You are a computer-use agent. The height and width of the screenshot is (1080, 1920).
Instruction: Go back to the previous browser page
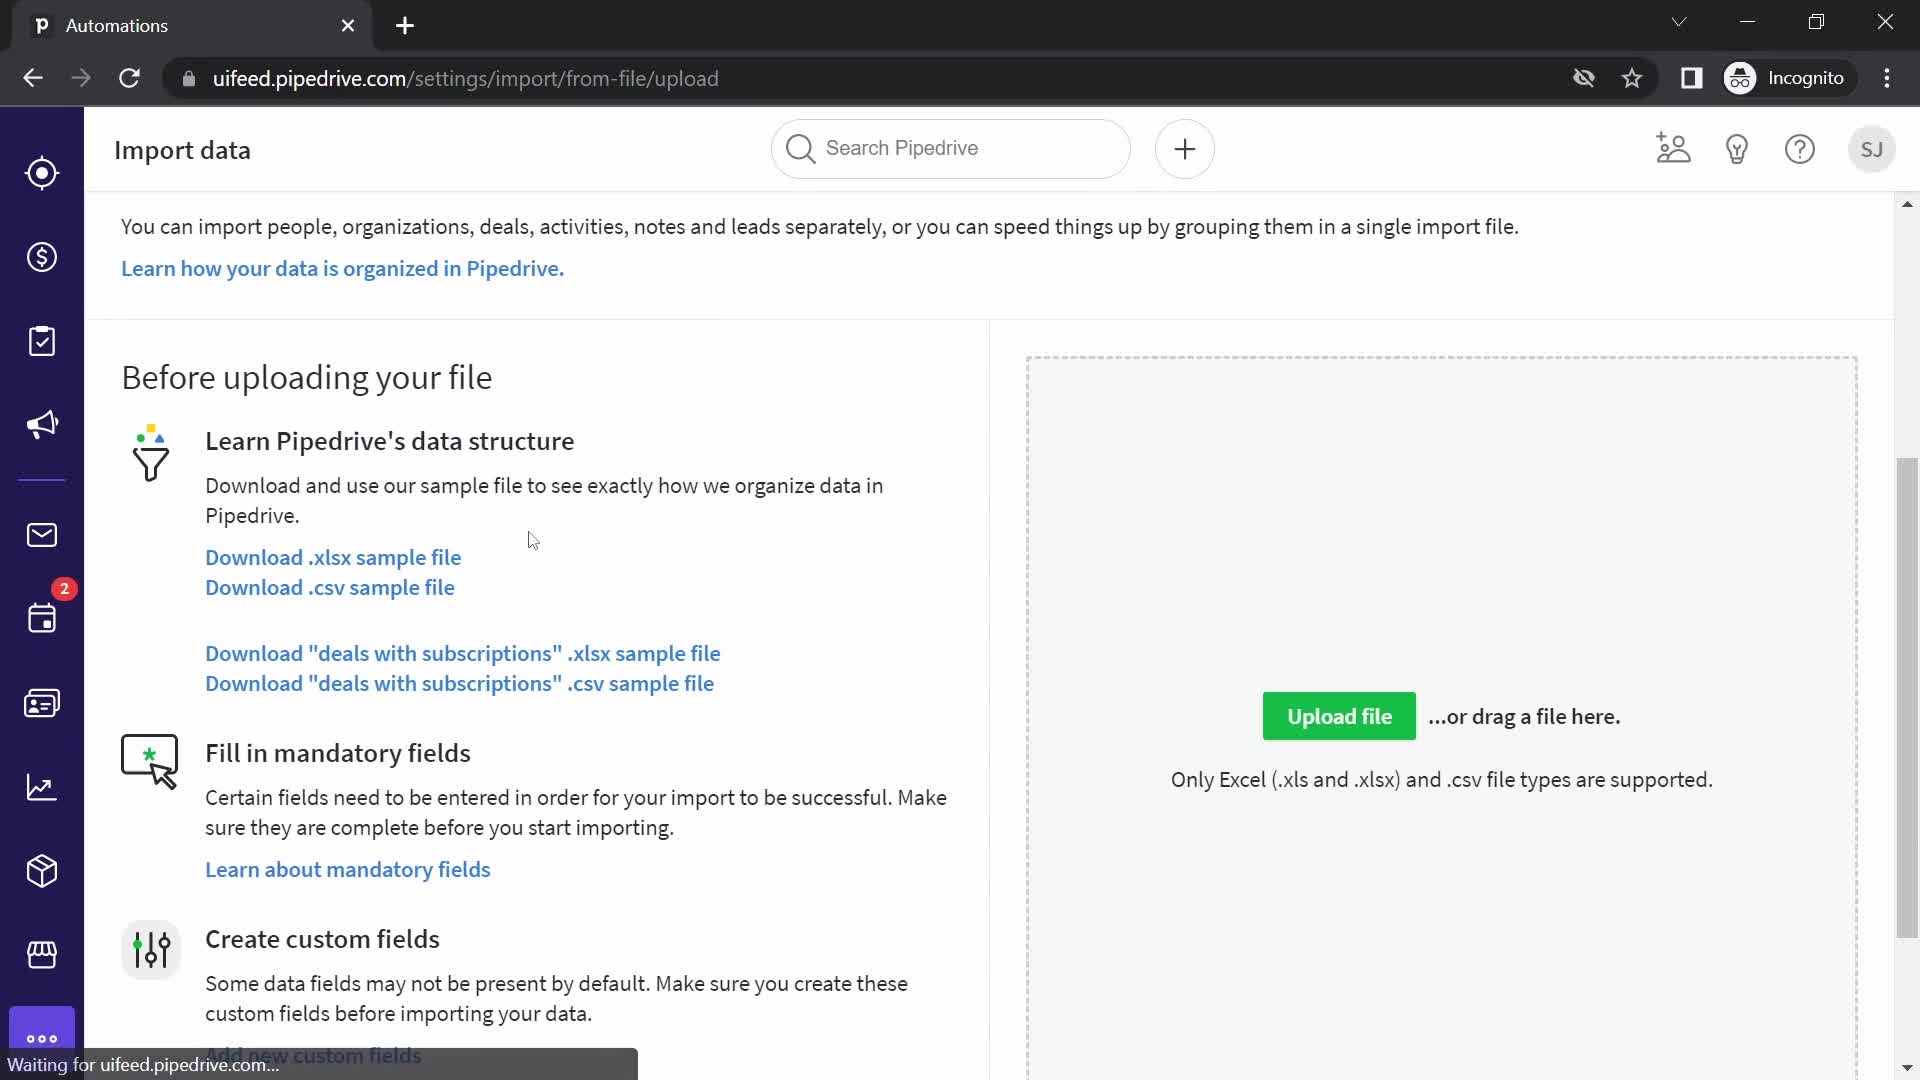pyautogui.click(x=33, y=78)
